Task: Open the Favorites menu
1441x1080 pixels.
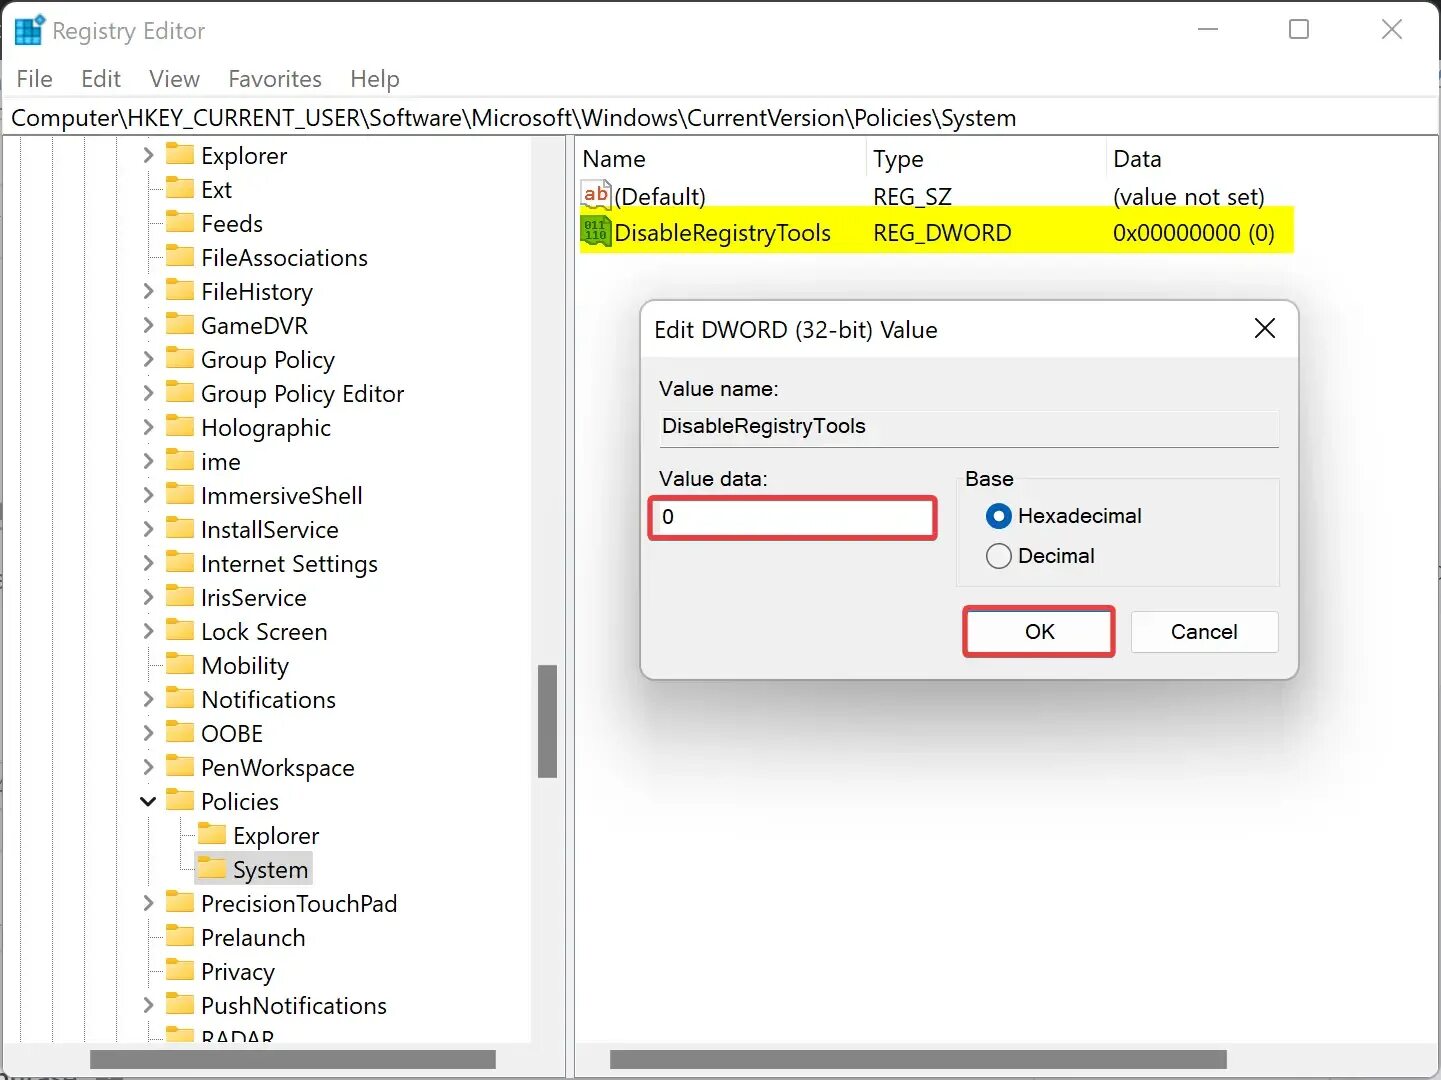Action: click(275, 78)
